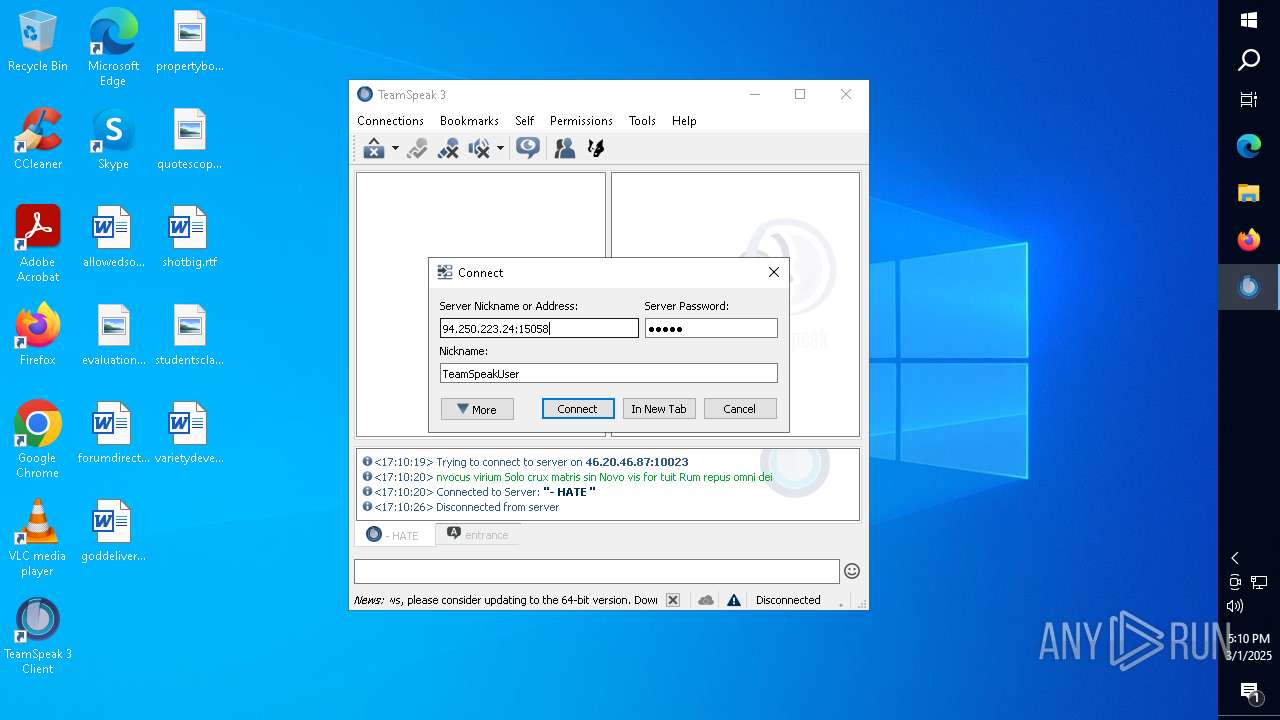Select the goddeliver... Word document
1280x720 pixels.
[113, 531]
